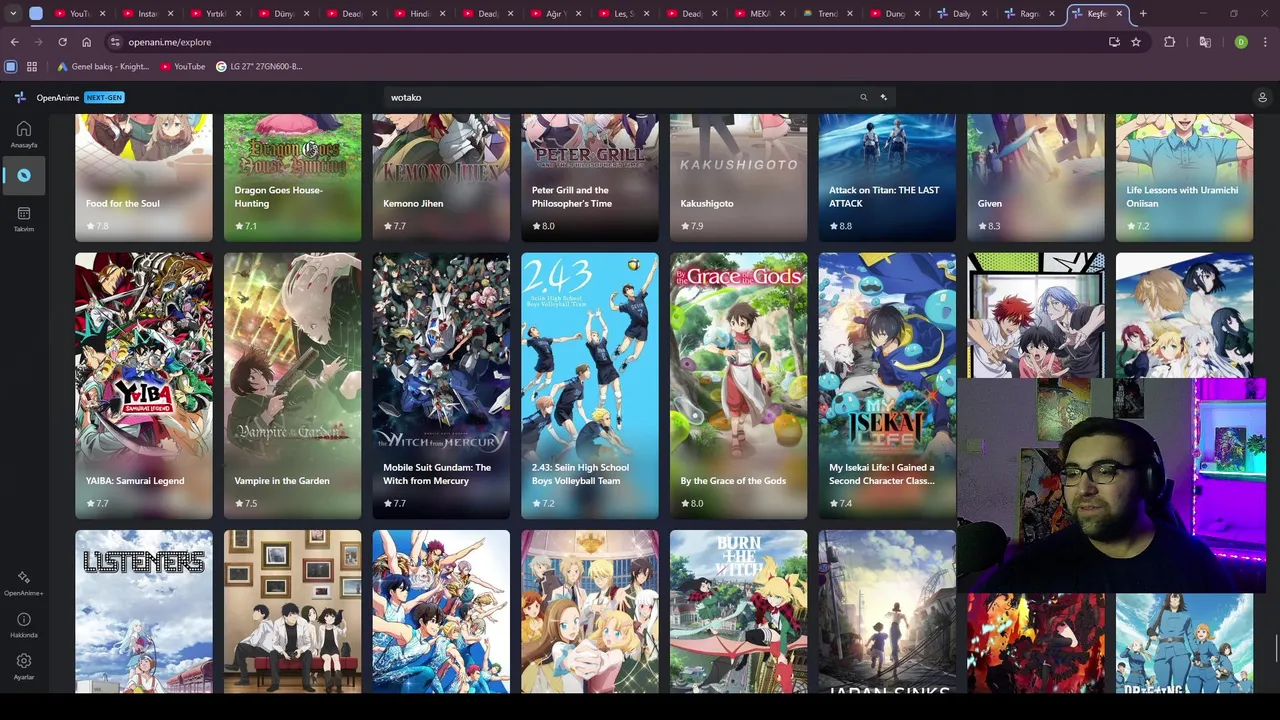Click the 8.8 rating on Attack on Titan
This screenshot has height=720, width=1280.
(x=840, y=226)
